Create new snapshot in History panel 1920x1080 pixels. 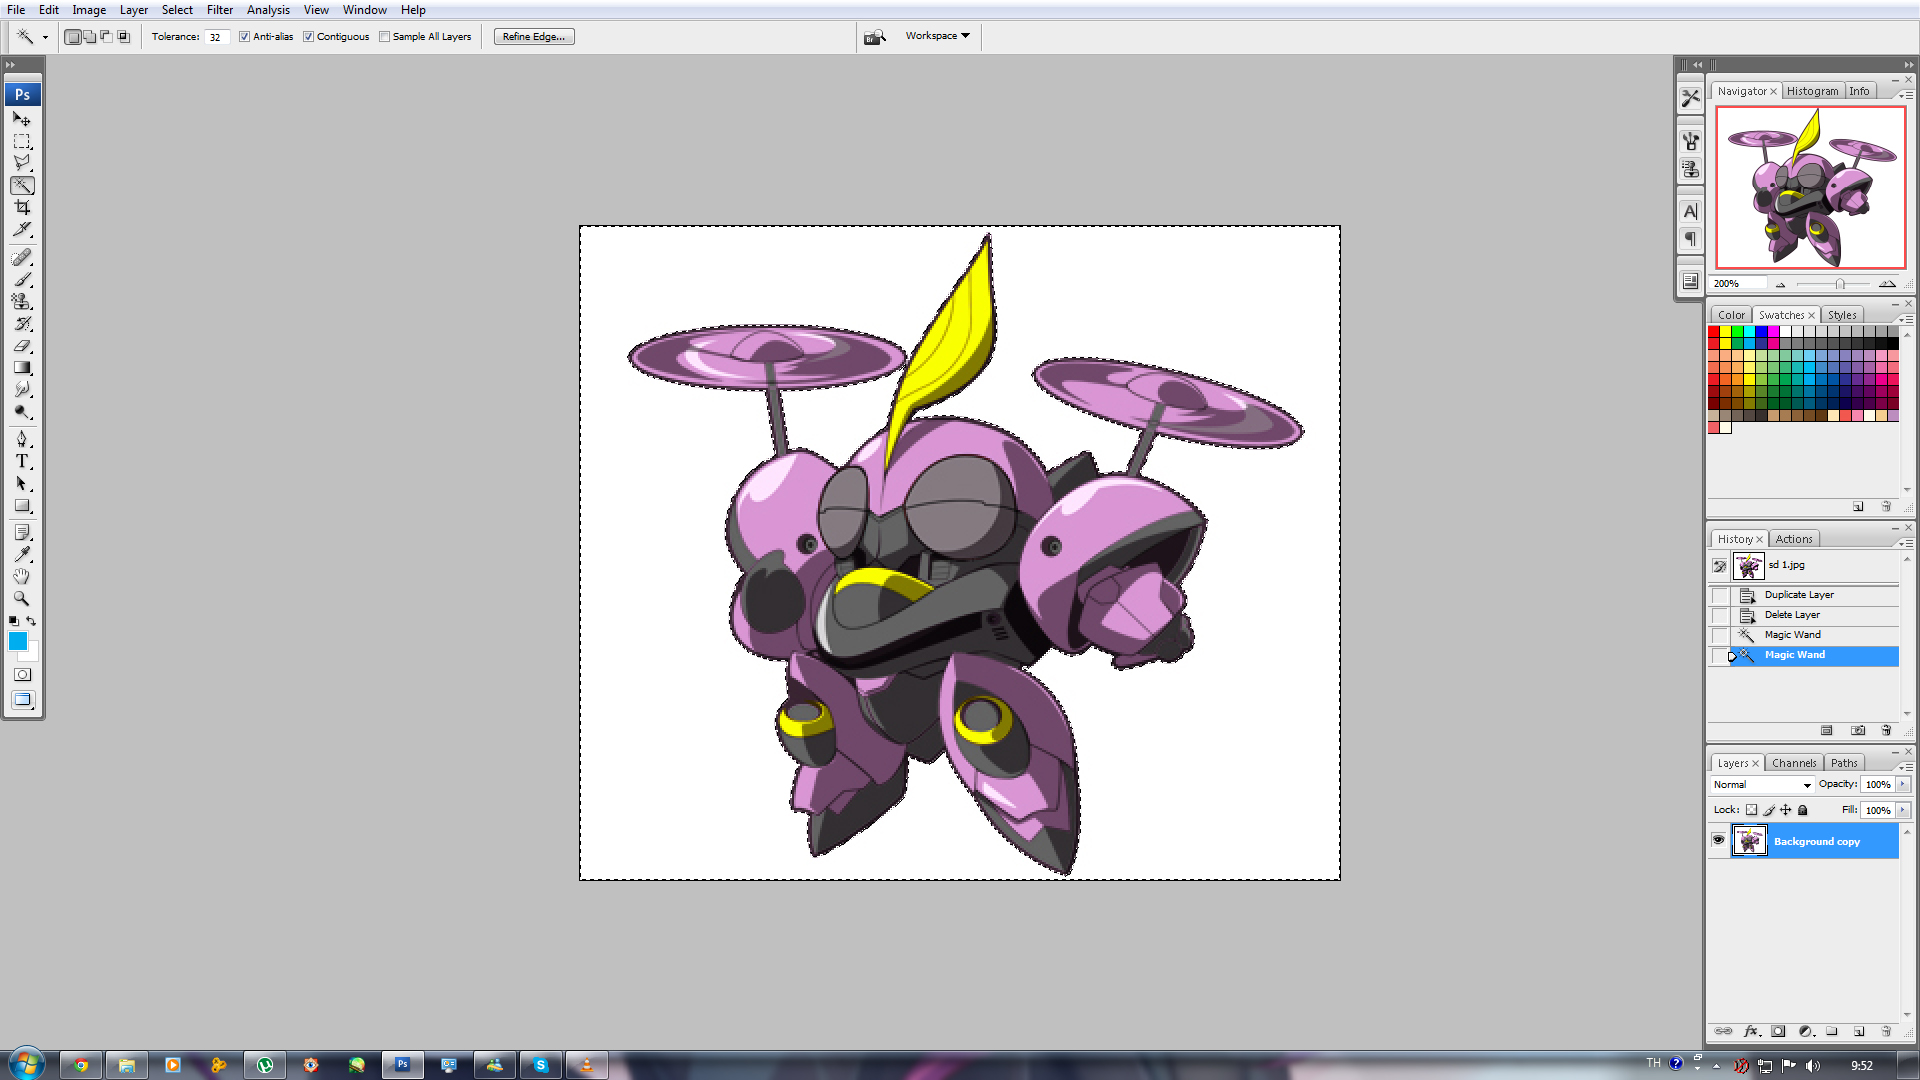1858,731
